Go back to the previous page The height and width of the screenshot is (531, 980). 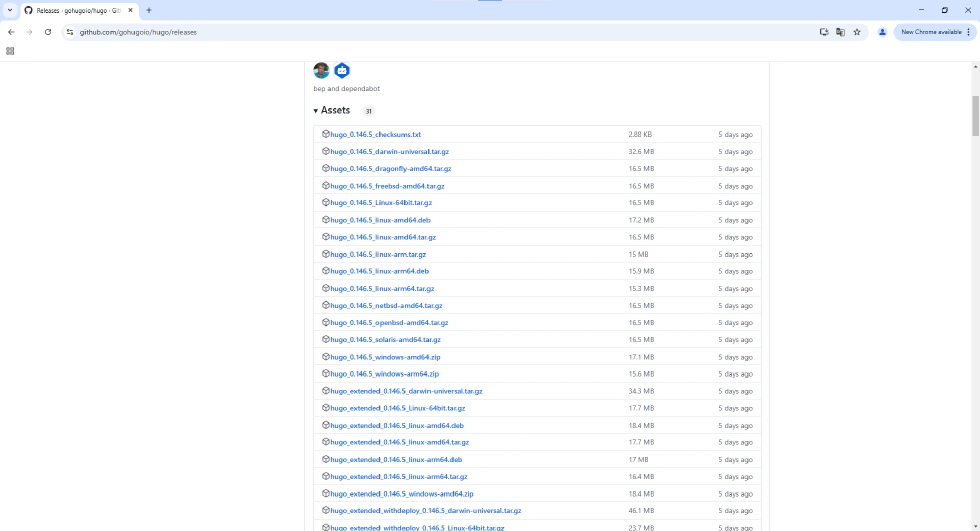11,32
